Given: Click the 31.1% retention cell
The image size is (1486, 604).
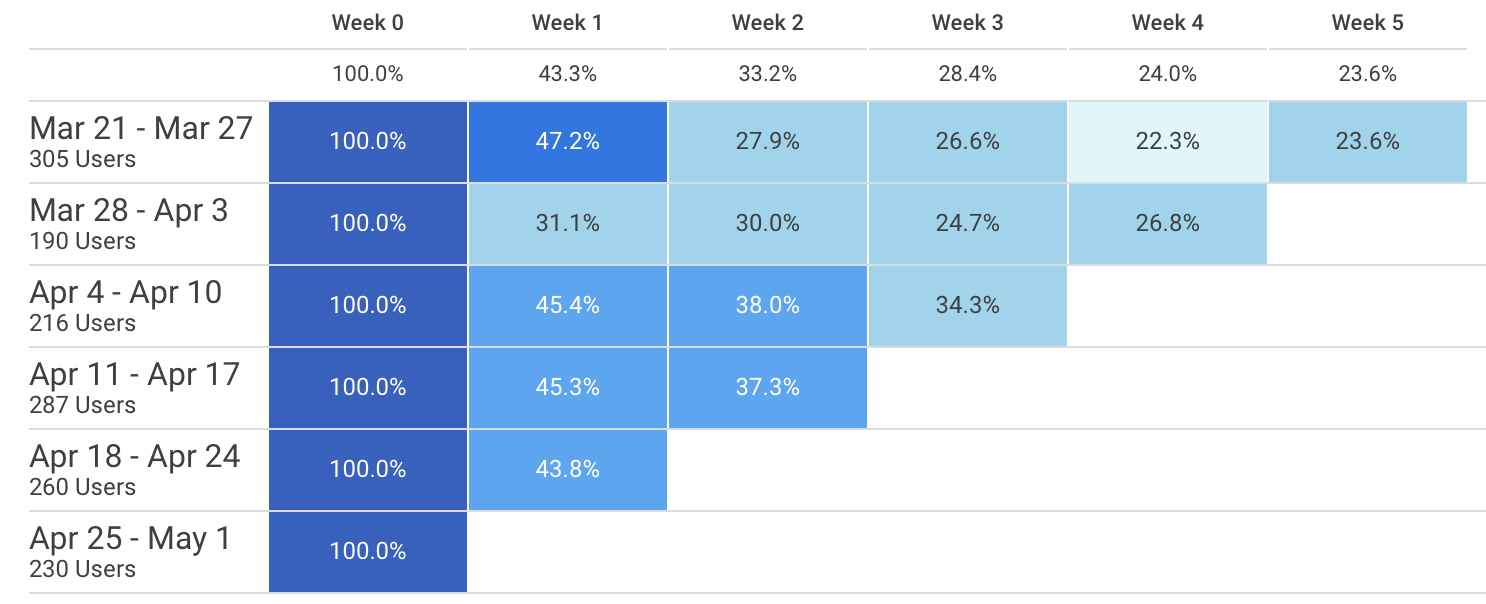Looking at the screenshot, I should 567,224.
